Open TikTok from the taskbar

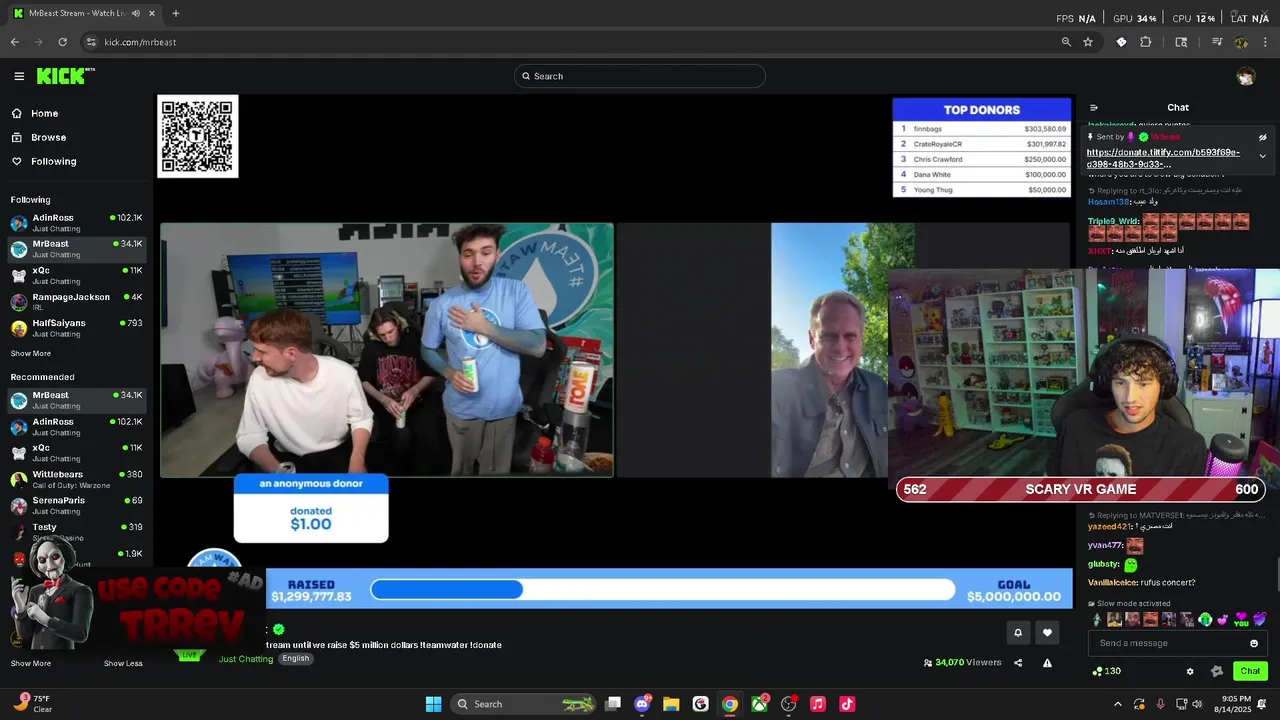[x=847, y=704]
